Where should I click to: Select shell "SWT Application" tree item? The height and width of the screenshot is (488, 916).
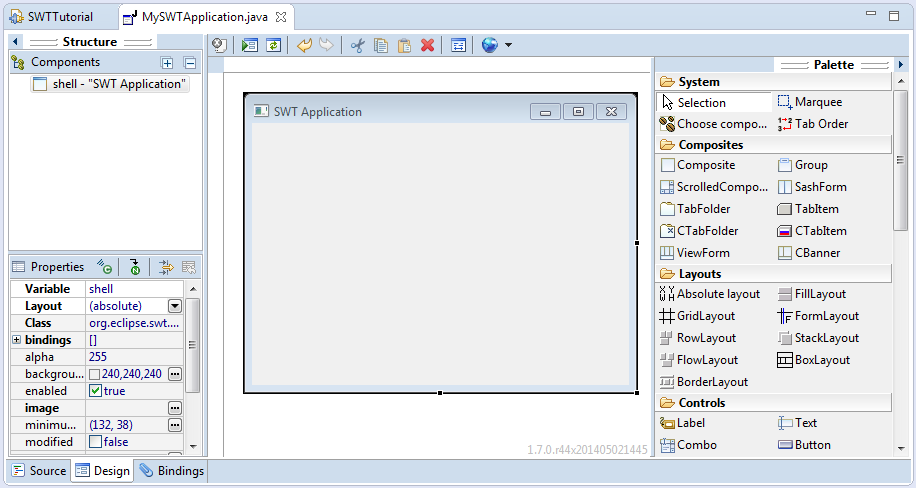pyautogui.click(x=110, y=84)
